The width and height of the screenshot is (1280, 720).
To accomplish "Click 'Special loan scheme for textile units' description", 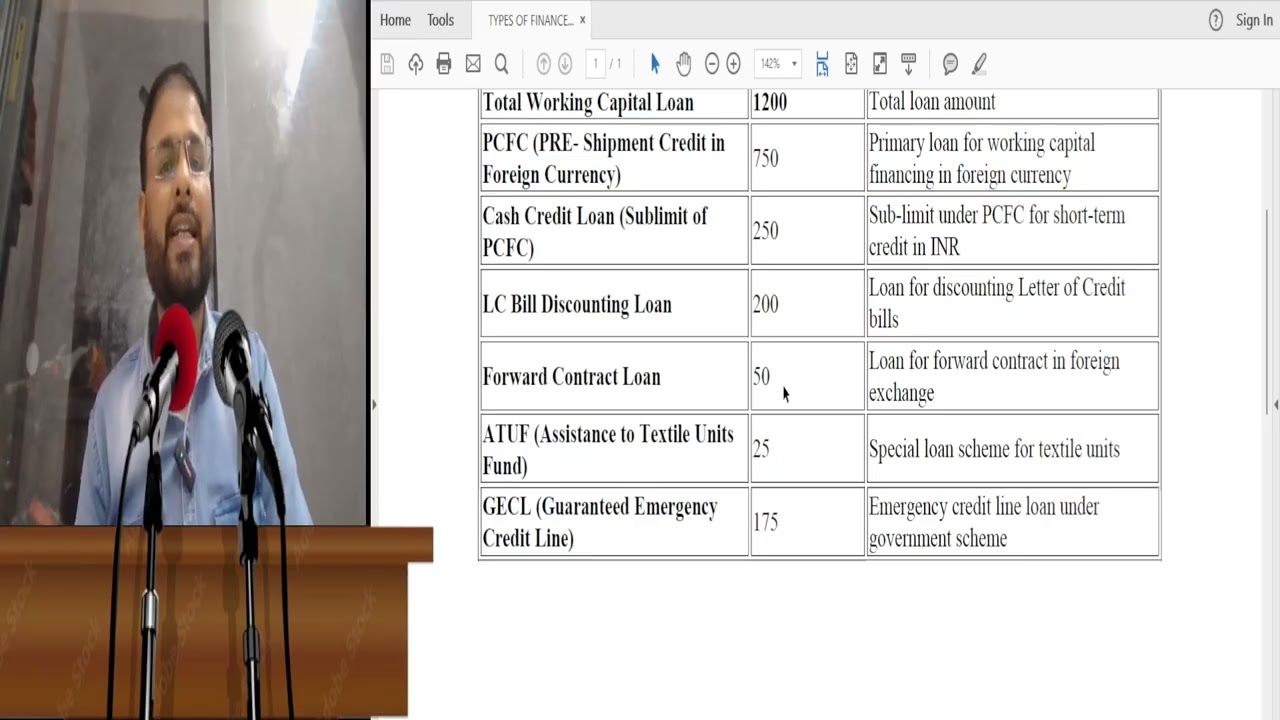I will [994, 450].
